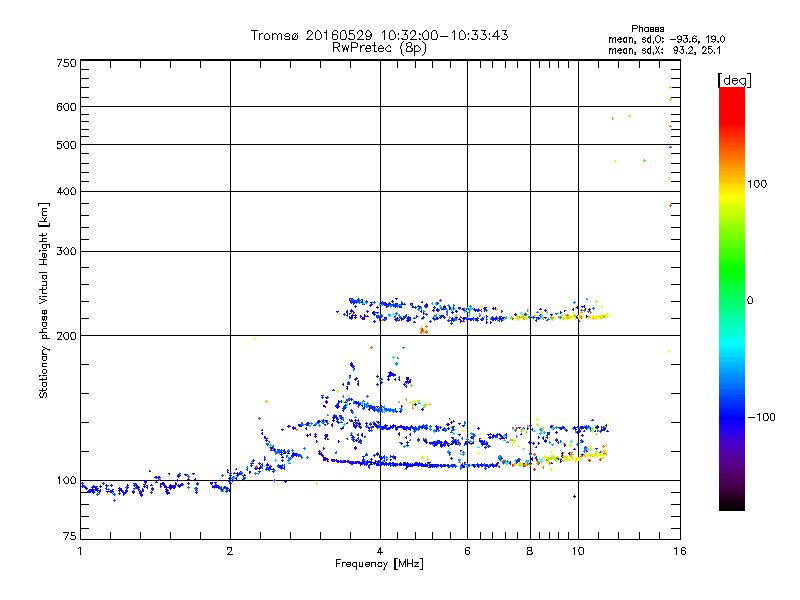800x600 pixels.
Task: Click the "mean, sd,X: 93.2, 25.1" line
Action: coord(664,50)
